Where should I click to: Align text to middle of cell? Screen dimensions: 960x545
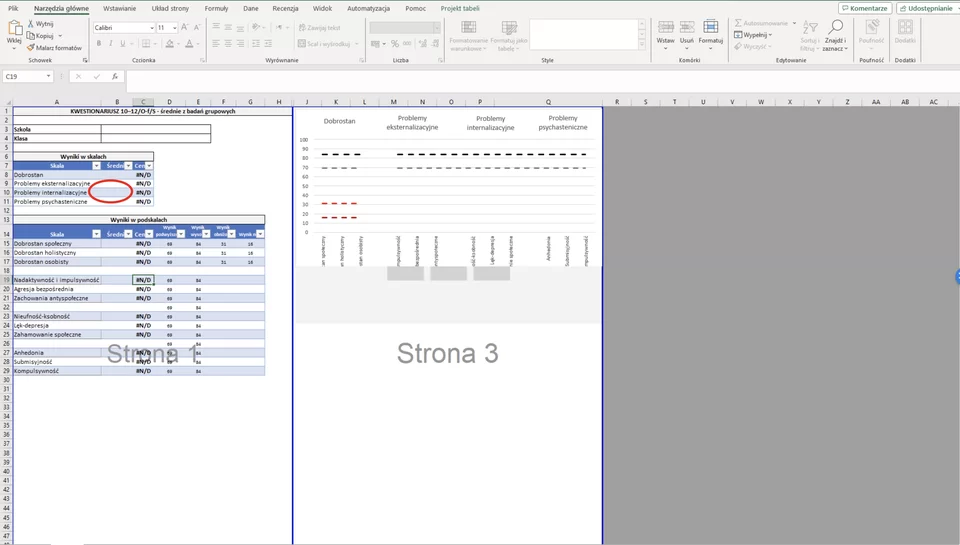[228, 28]
